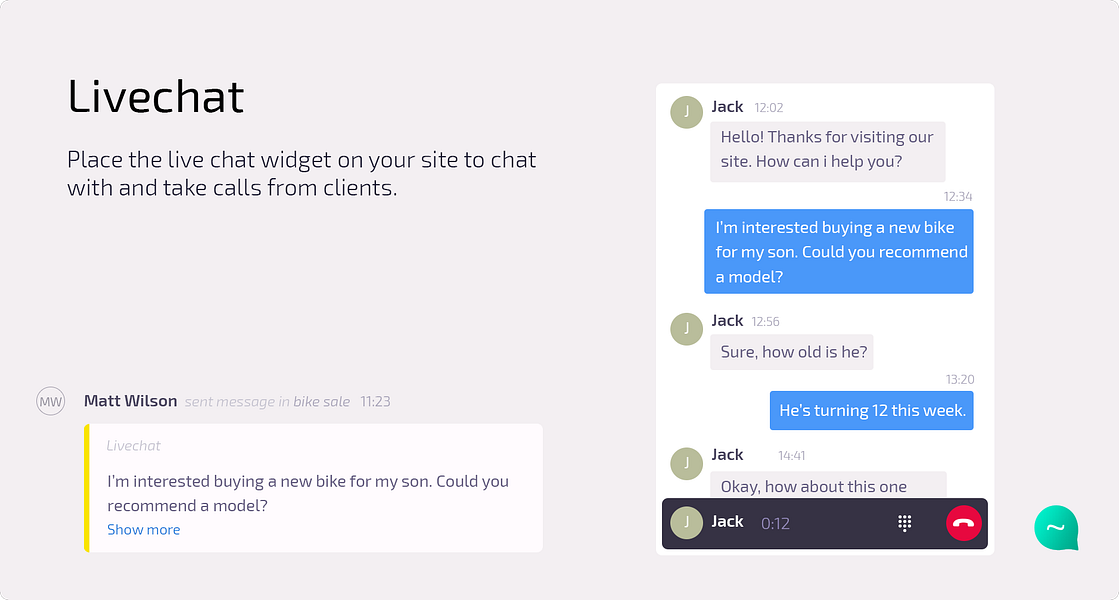Click the yellow accent bar on message card

tap(86, 488)
